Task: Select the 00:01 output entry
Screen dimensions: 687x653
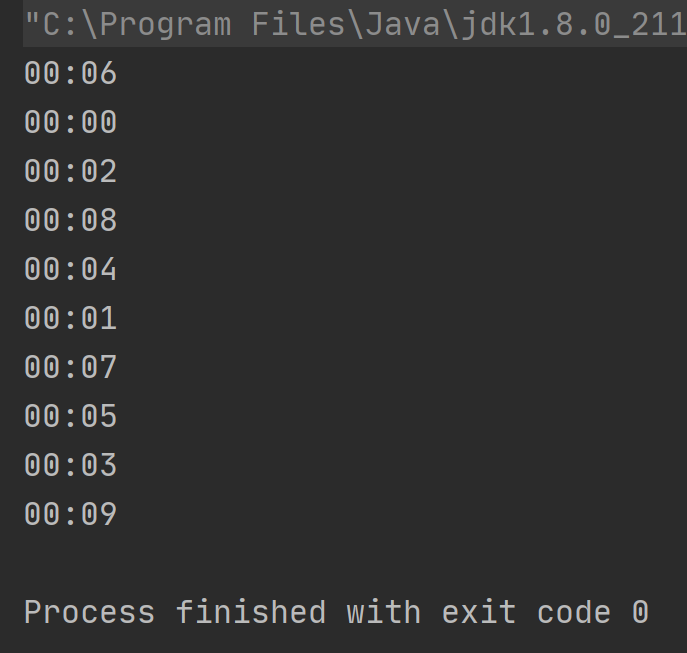Action: click(71, 318)
